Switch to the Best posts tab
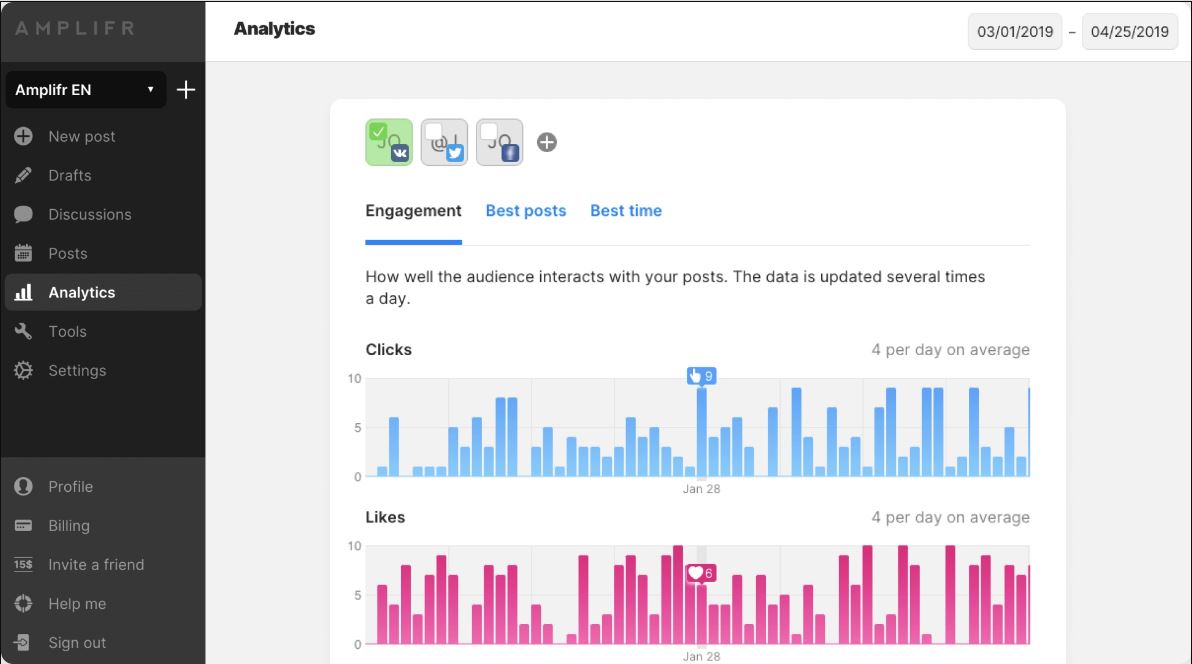Image resolution: width=1192 pixels, height=664 pixels. 526,211
